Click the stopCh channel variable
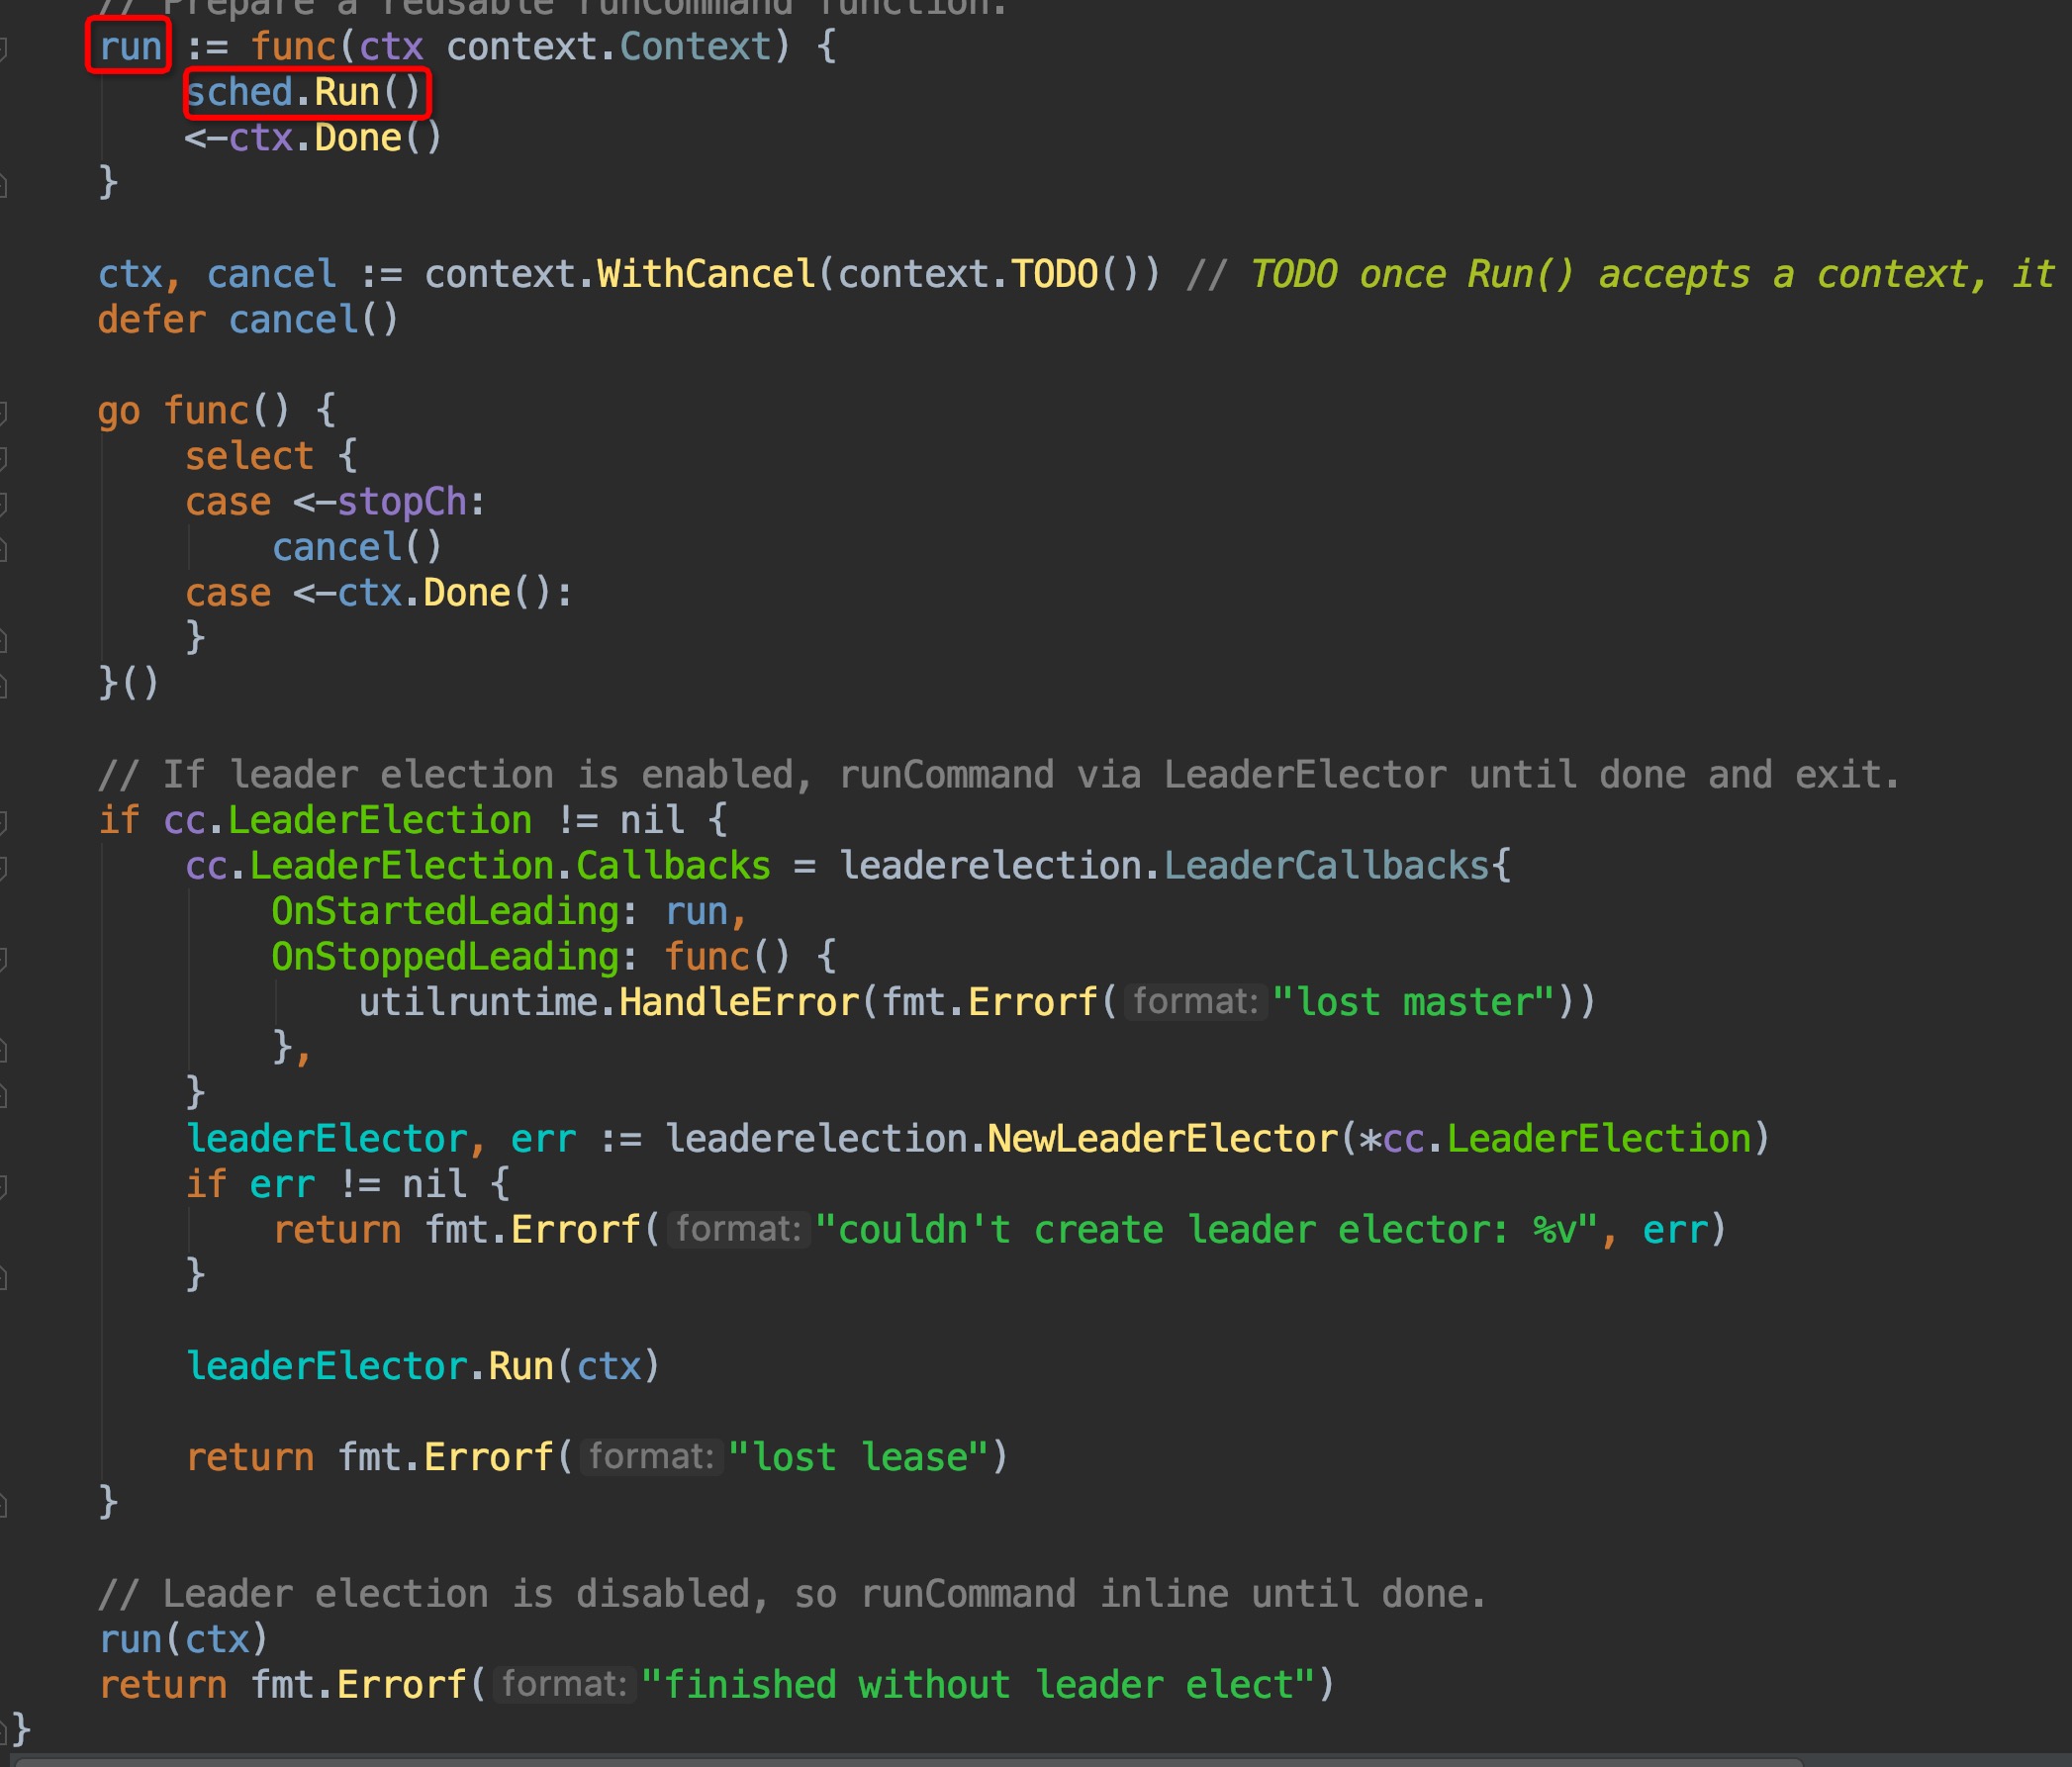Image resolution: width=2072 pixels, height=1767 pixels. tap(402, 502)
